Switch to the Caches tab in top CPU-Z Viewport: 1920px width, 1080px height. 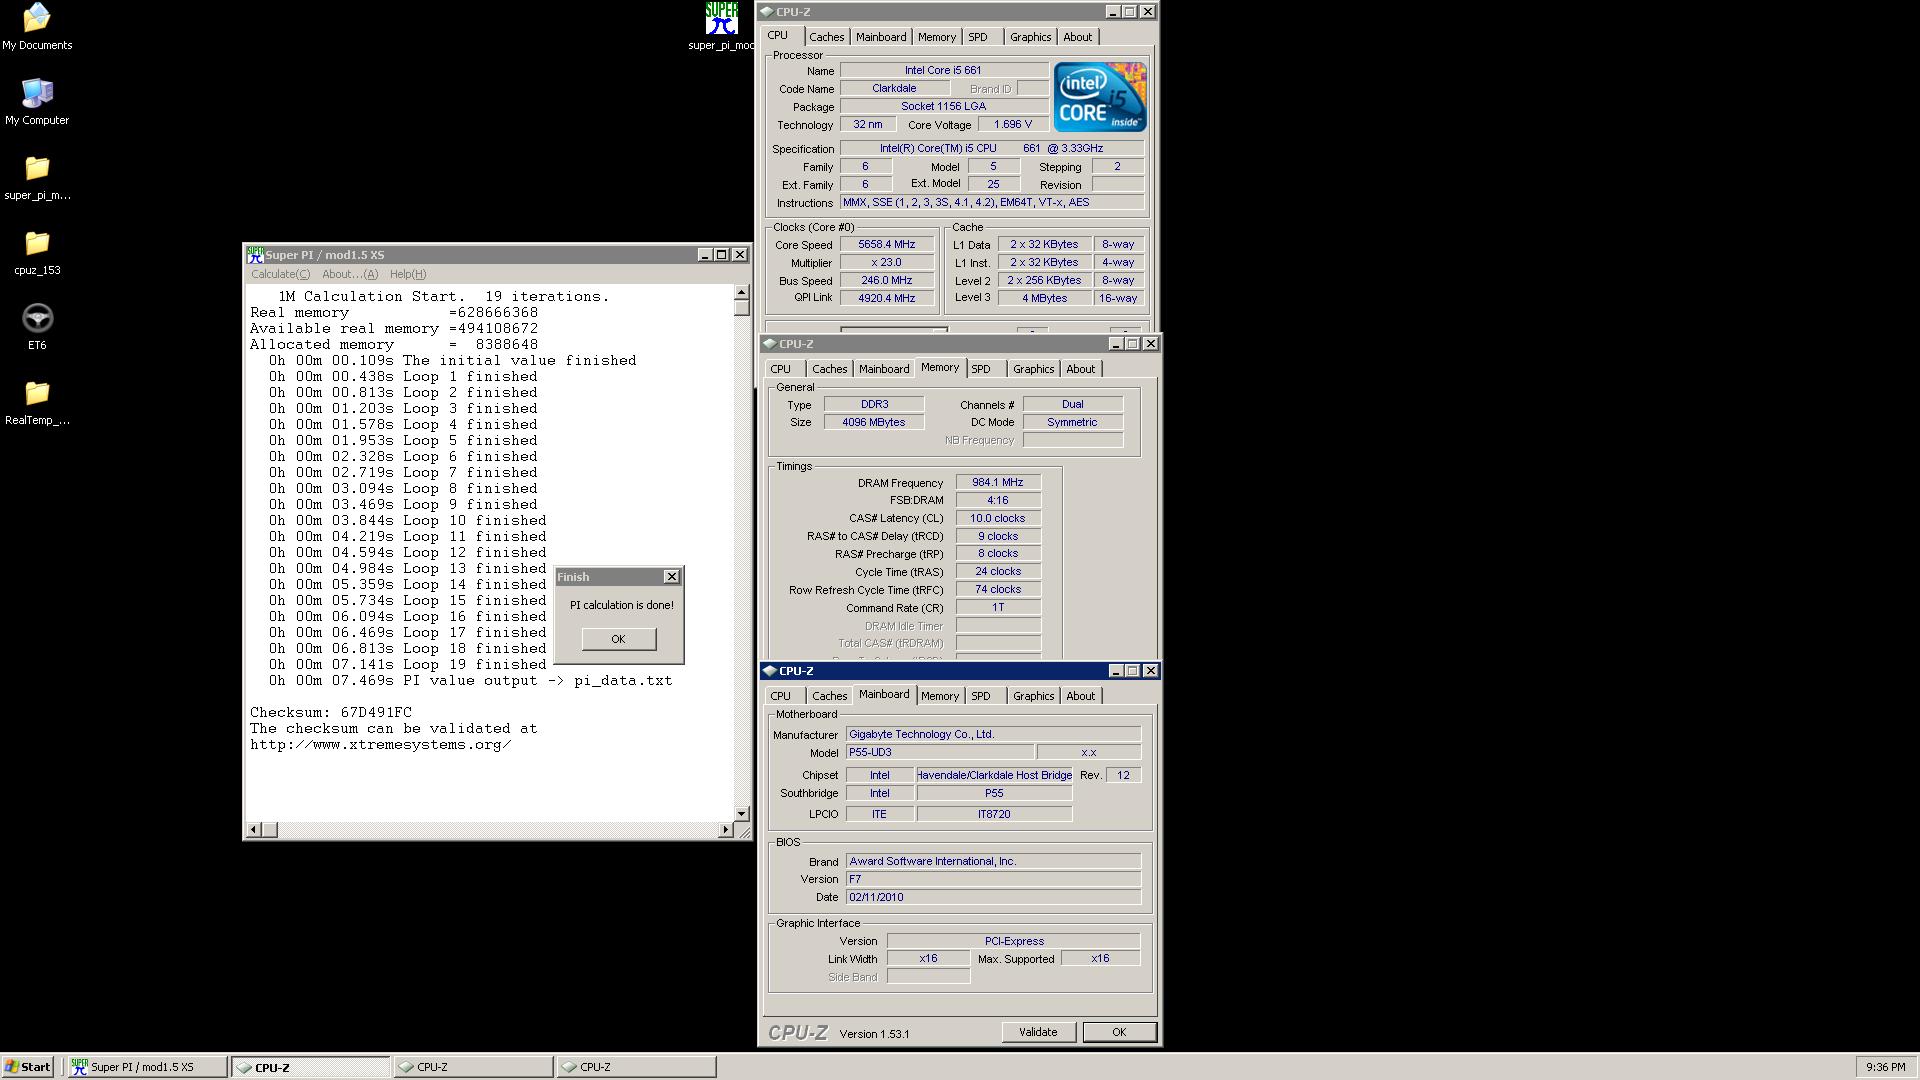click(x=826, y=37)
